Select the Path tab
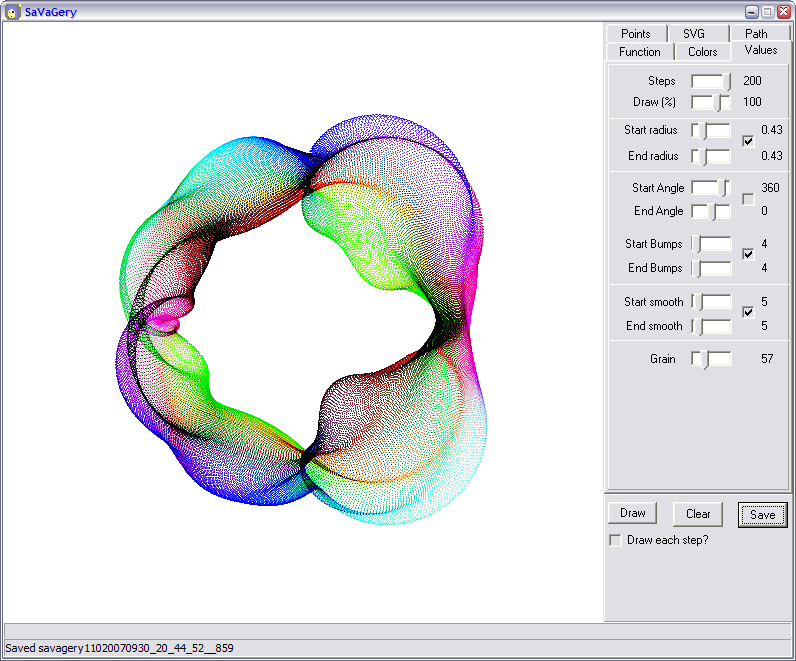The width and height of the screenshot is (796, 661). tap(755, 34)
